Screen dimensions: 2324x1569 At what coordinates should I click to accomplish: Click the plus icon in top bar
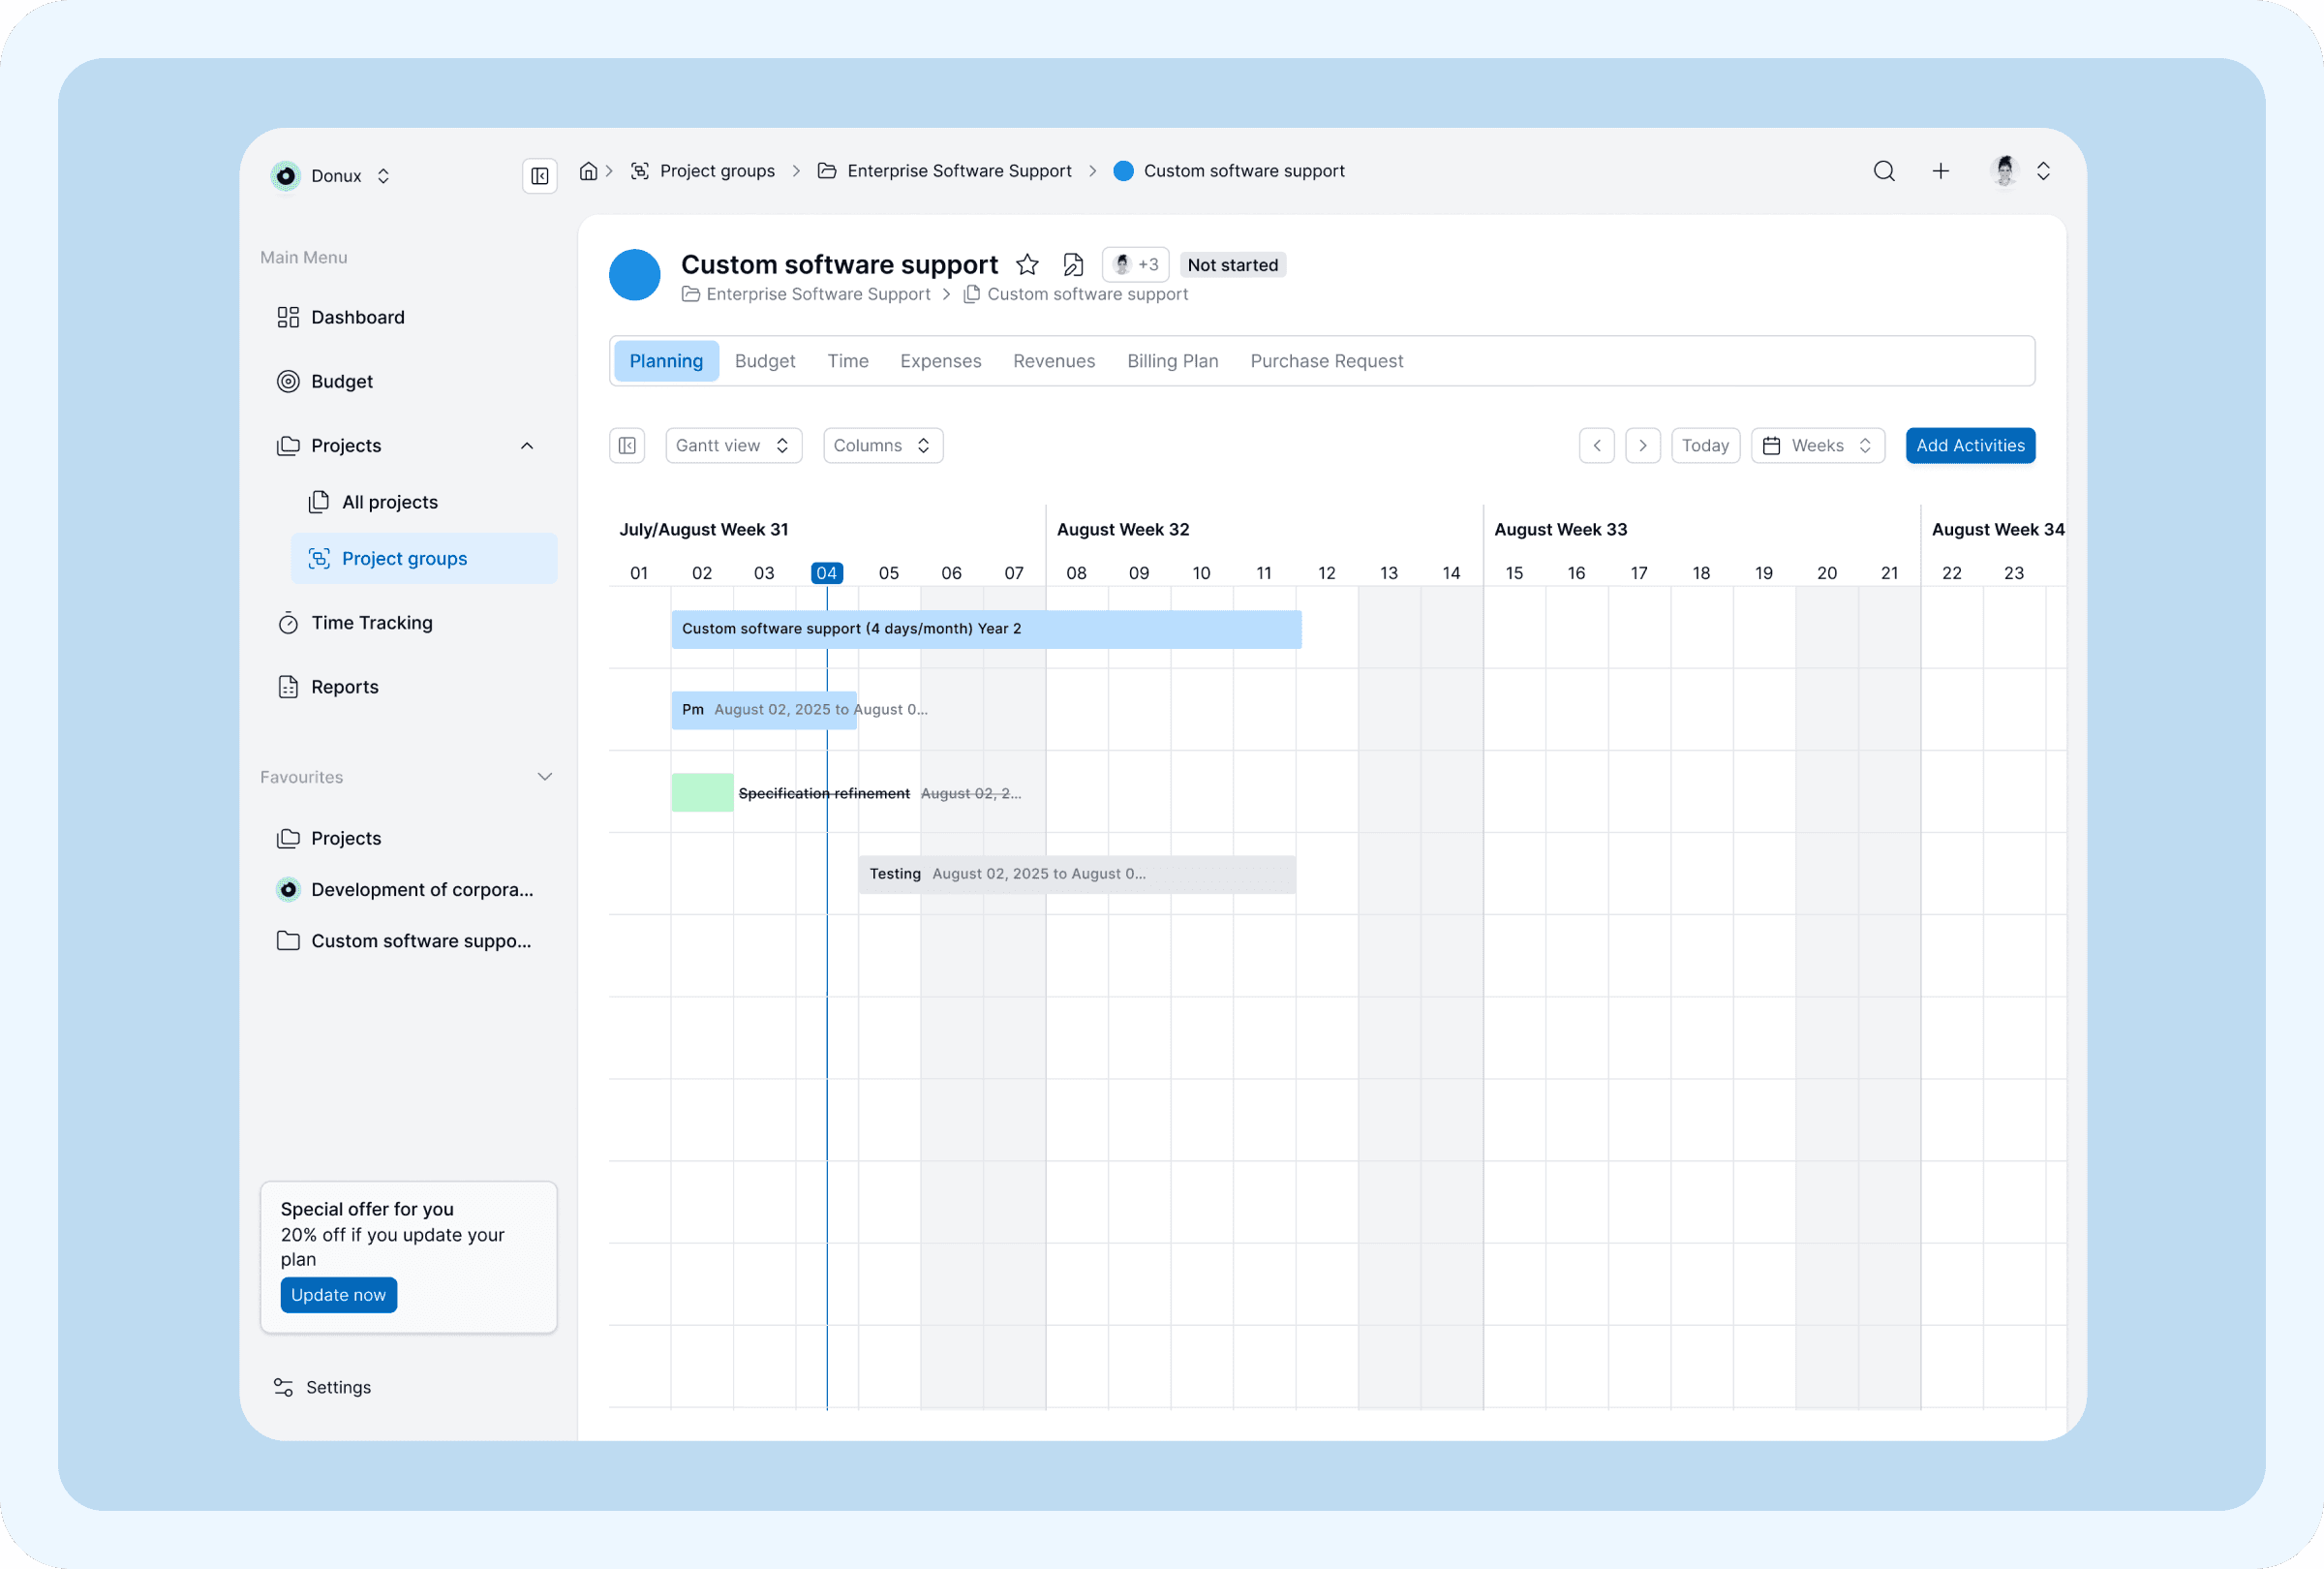(x=1940, y=171)
